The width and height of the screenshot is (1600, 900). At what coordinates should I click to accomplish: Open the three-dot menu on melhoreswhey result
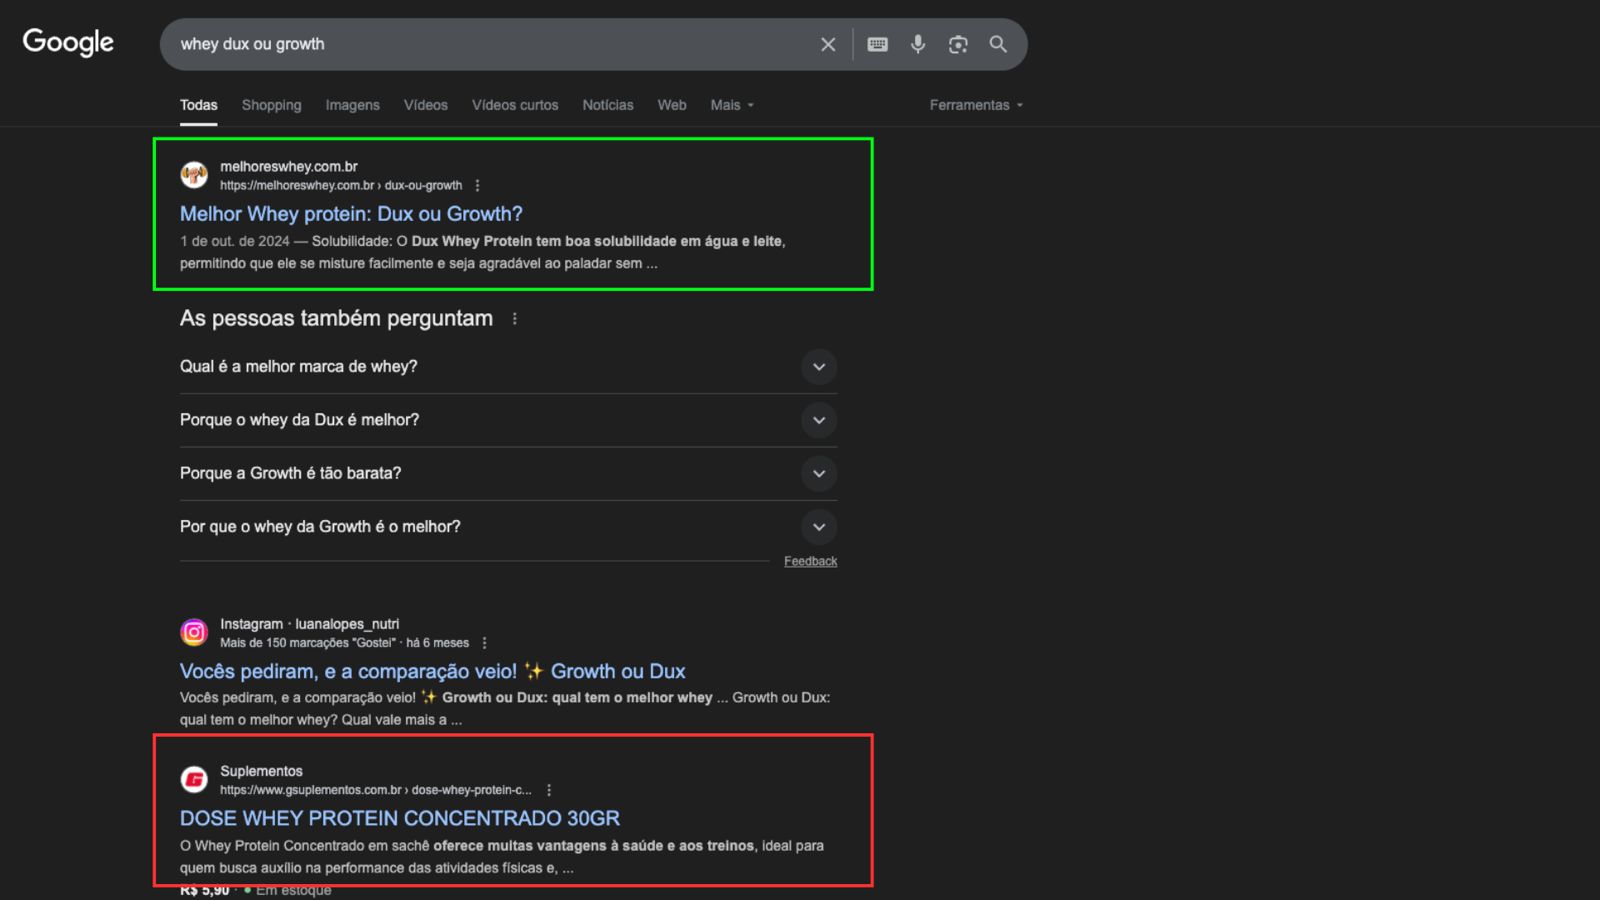point(478,185)
